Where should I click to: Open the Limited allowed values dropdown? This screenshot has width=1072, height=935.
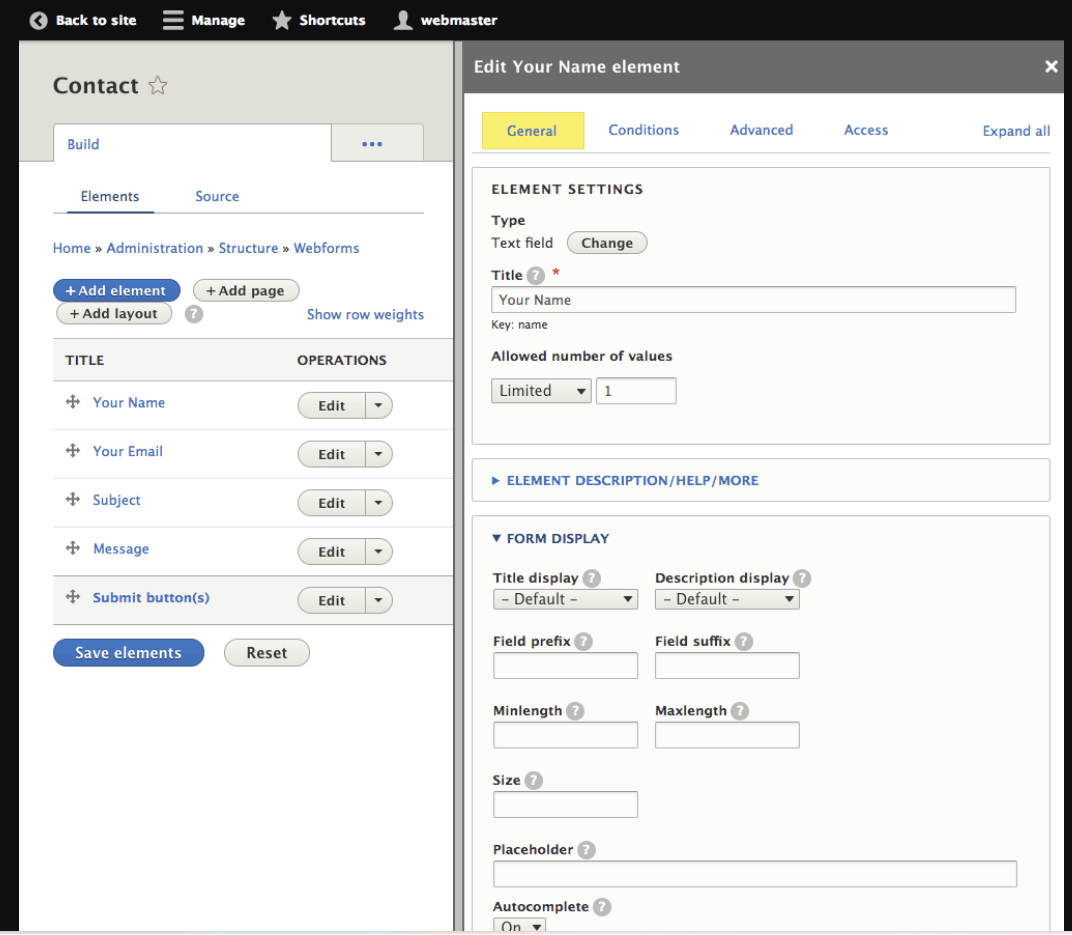541,390
